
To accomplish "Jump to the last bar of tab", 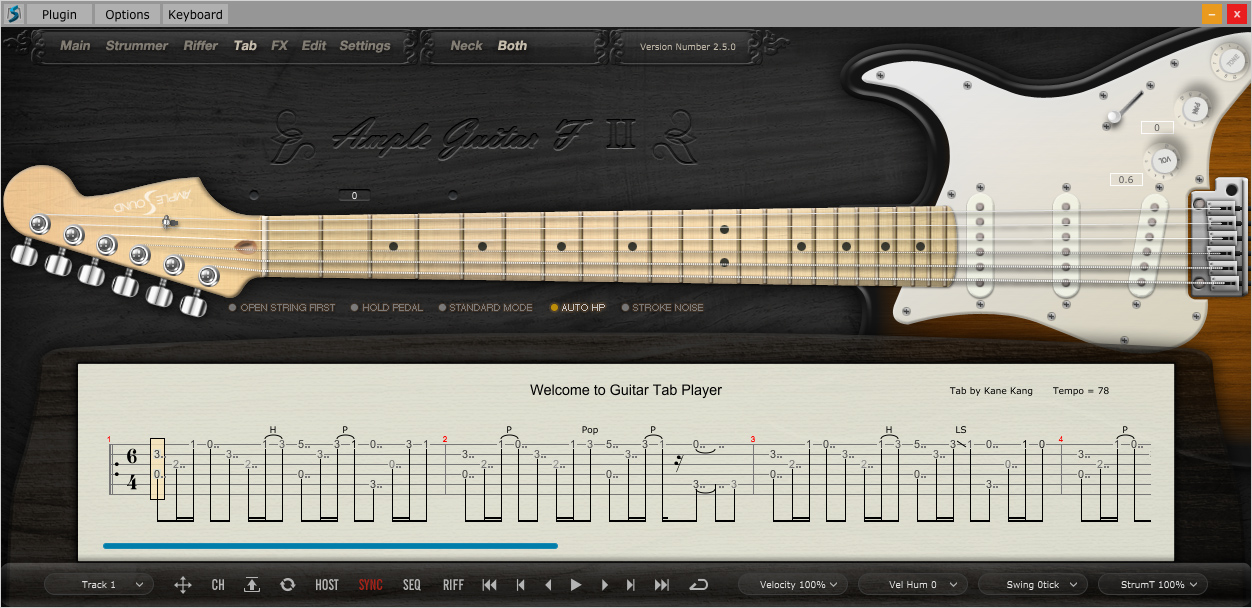I will 662,585.
